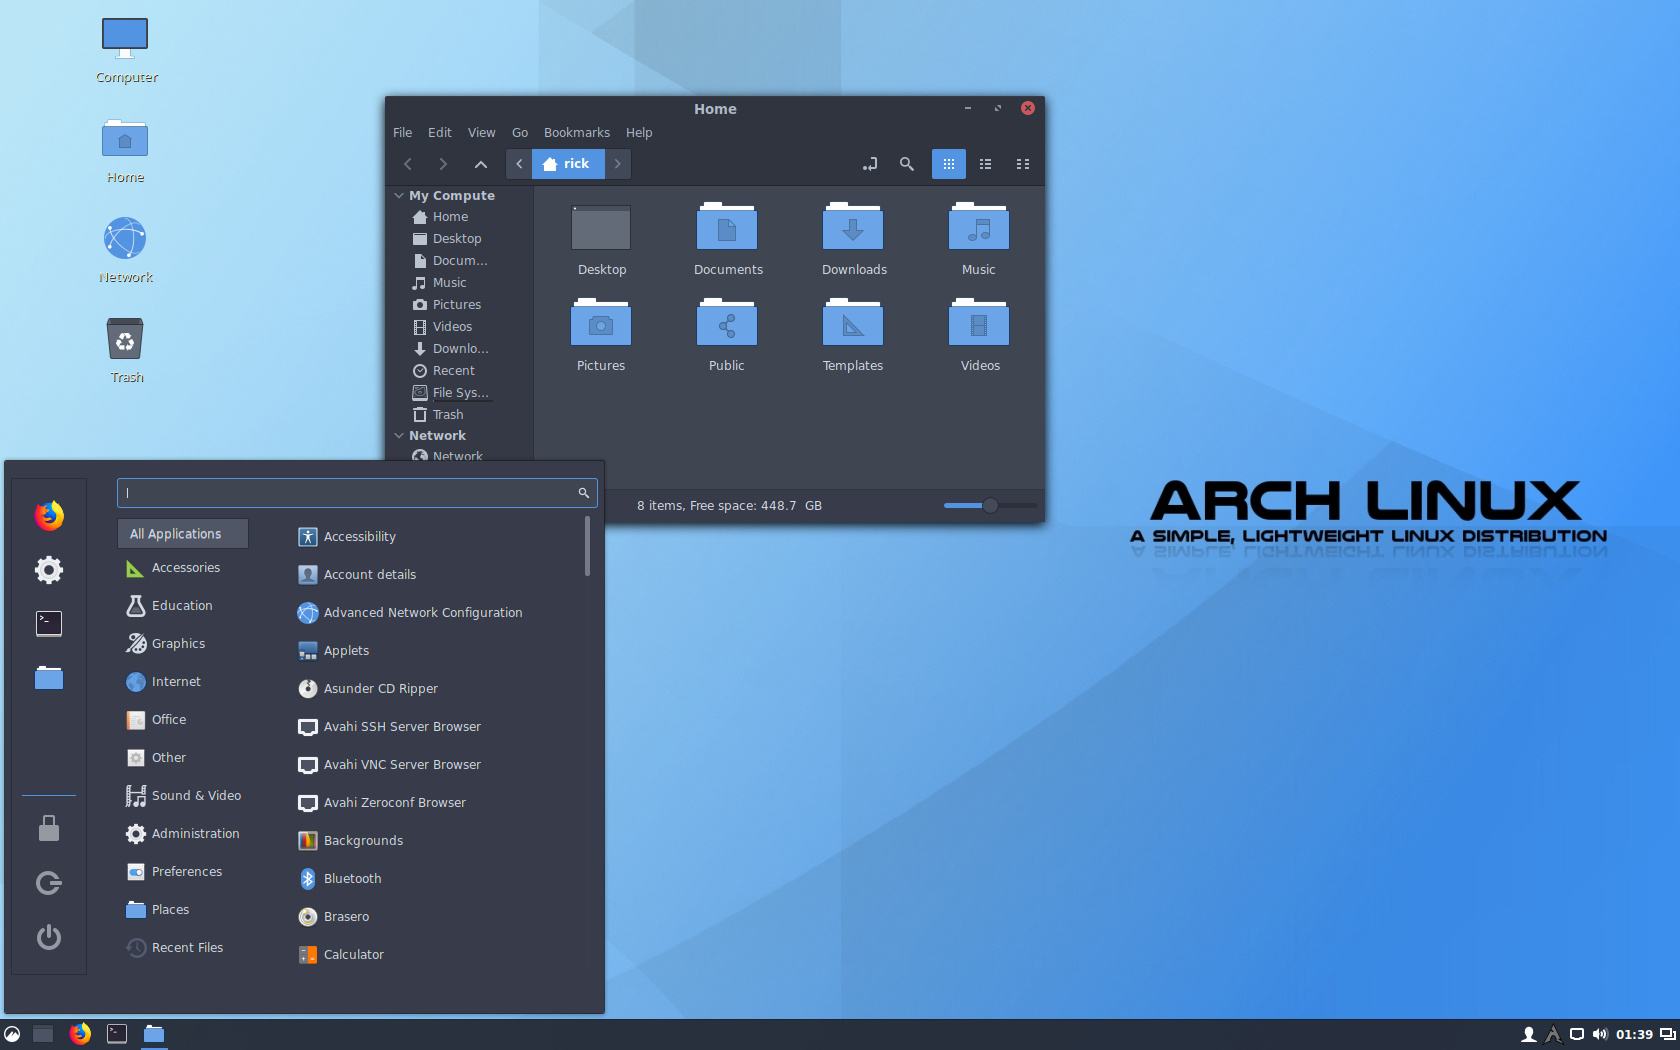Select the Templates folder icon
The height and width of the screenshot is (1050, 1680).
853,336
